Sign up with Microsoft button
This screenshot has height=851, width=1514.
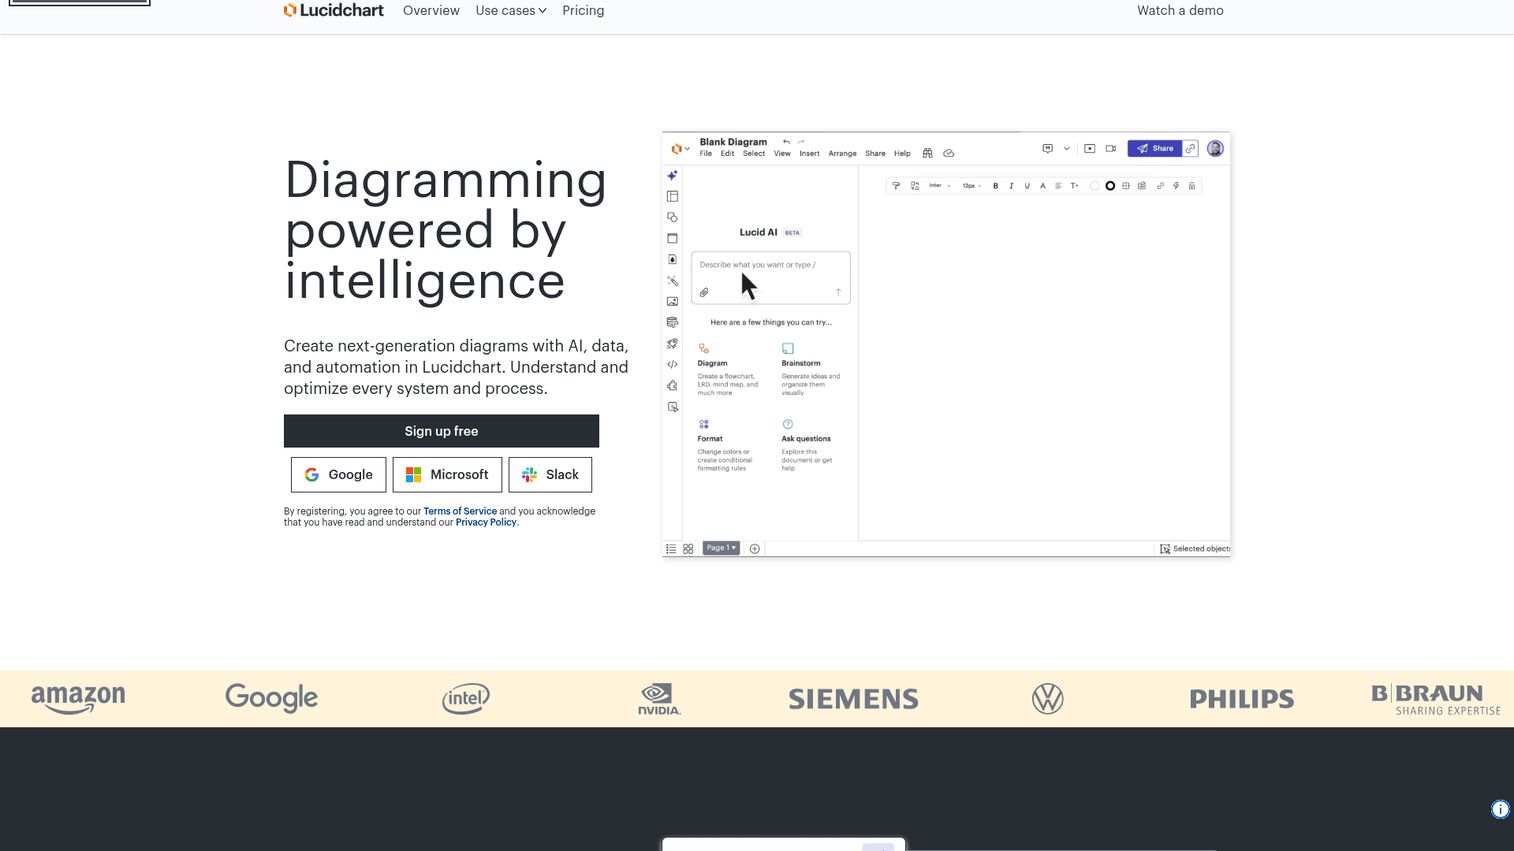click(447, 475)
